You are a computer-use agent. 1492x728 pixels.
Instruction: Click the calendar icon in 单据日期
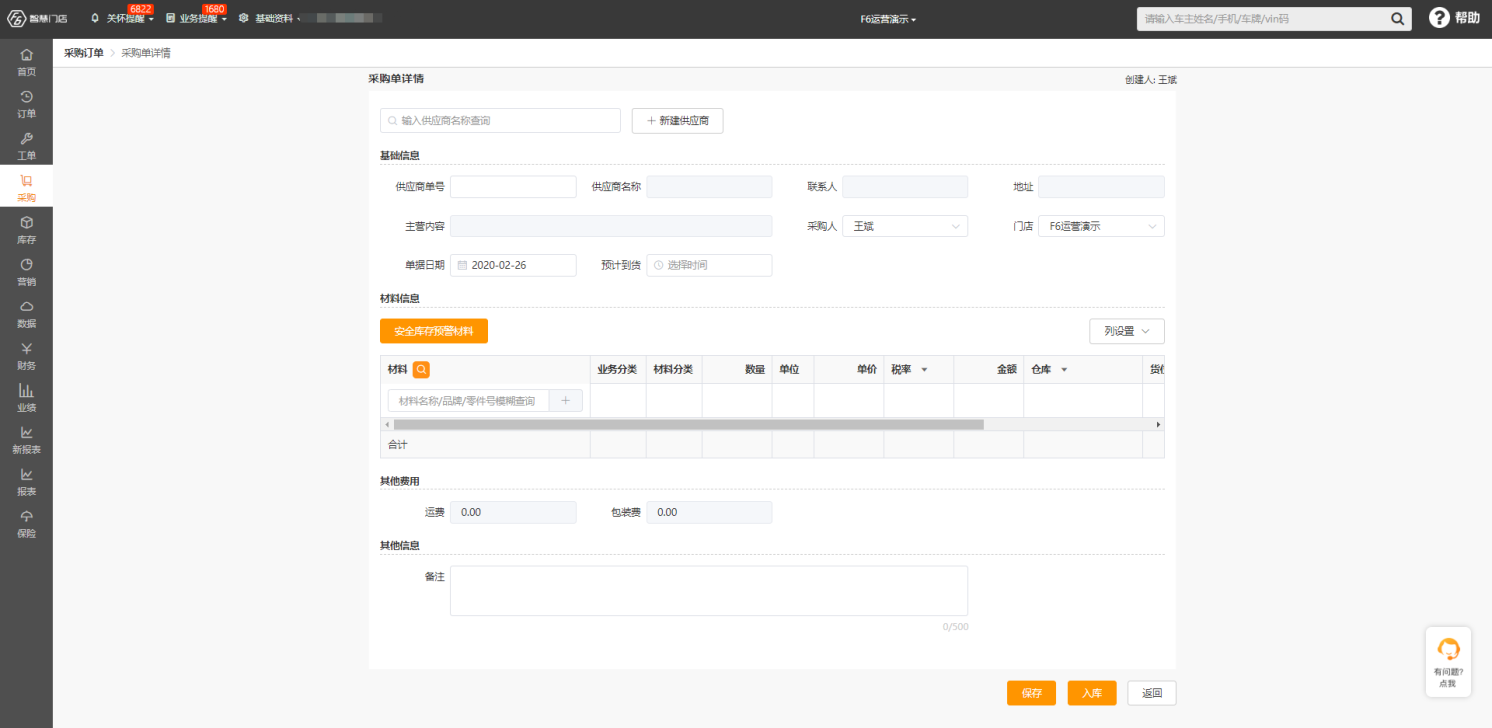[x=462, y=265]
